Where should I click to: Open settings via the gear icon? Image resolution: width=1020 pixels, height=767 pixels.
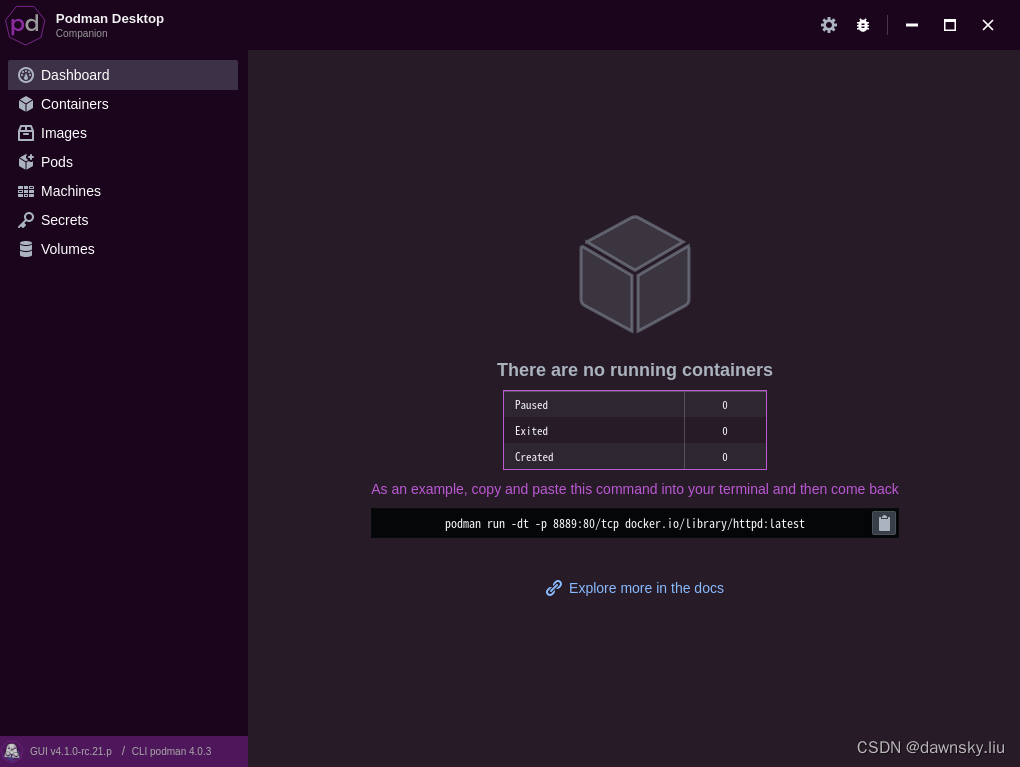828,25
